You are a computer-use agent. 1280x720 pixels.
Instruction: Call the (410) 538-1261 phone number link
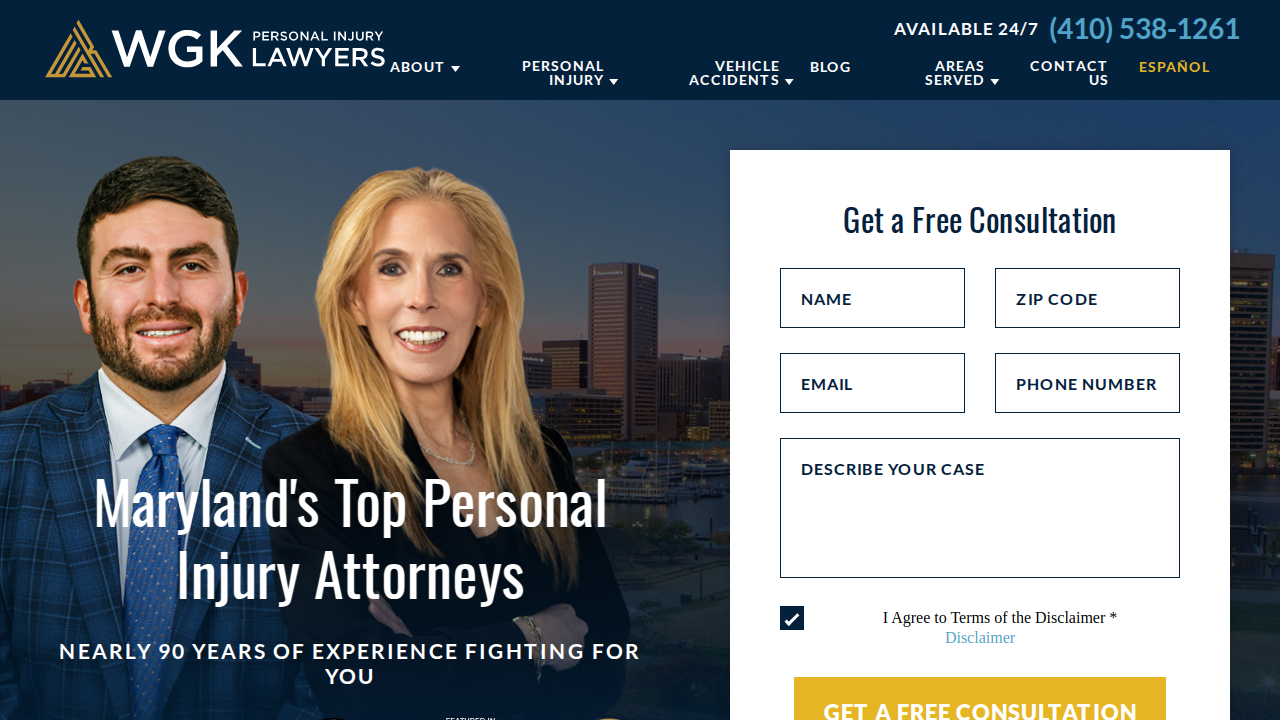1144,29
